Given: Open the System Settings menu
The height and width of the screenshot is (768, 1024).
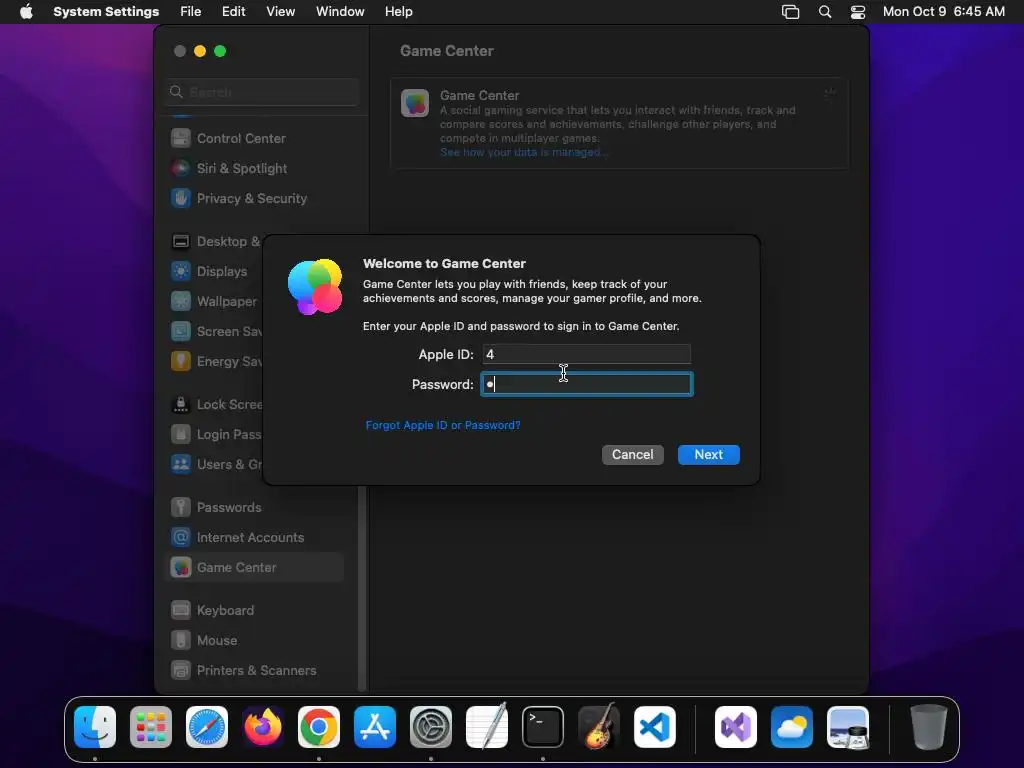Looking at the screenshot, I should (x=106, y=12).
